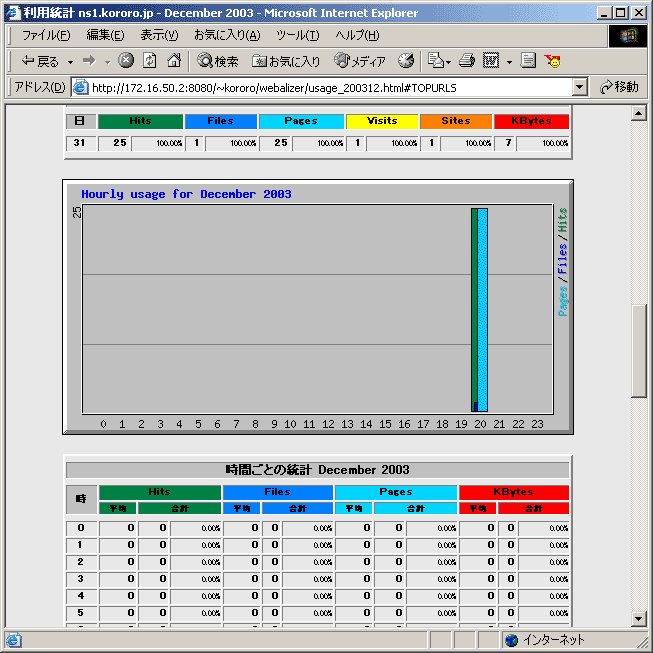Click the green Hits color header in hourly table
653x653 pixels.
pos(159,492)
